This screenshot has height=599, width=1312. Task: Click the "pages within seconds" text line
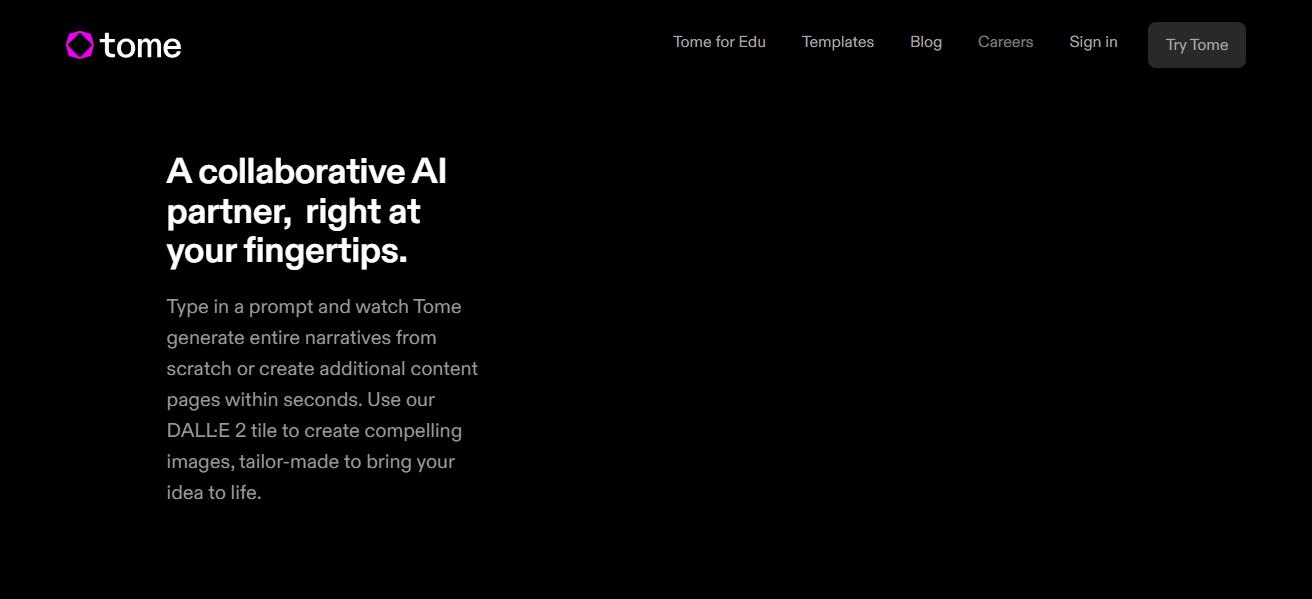pos(300,400)
